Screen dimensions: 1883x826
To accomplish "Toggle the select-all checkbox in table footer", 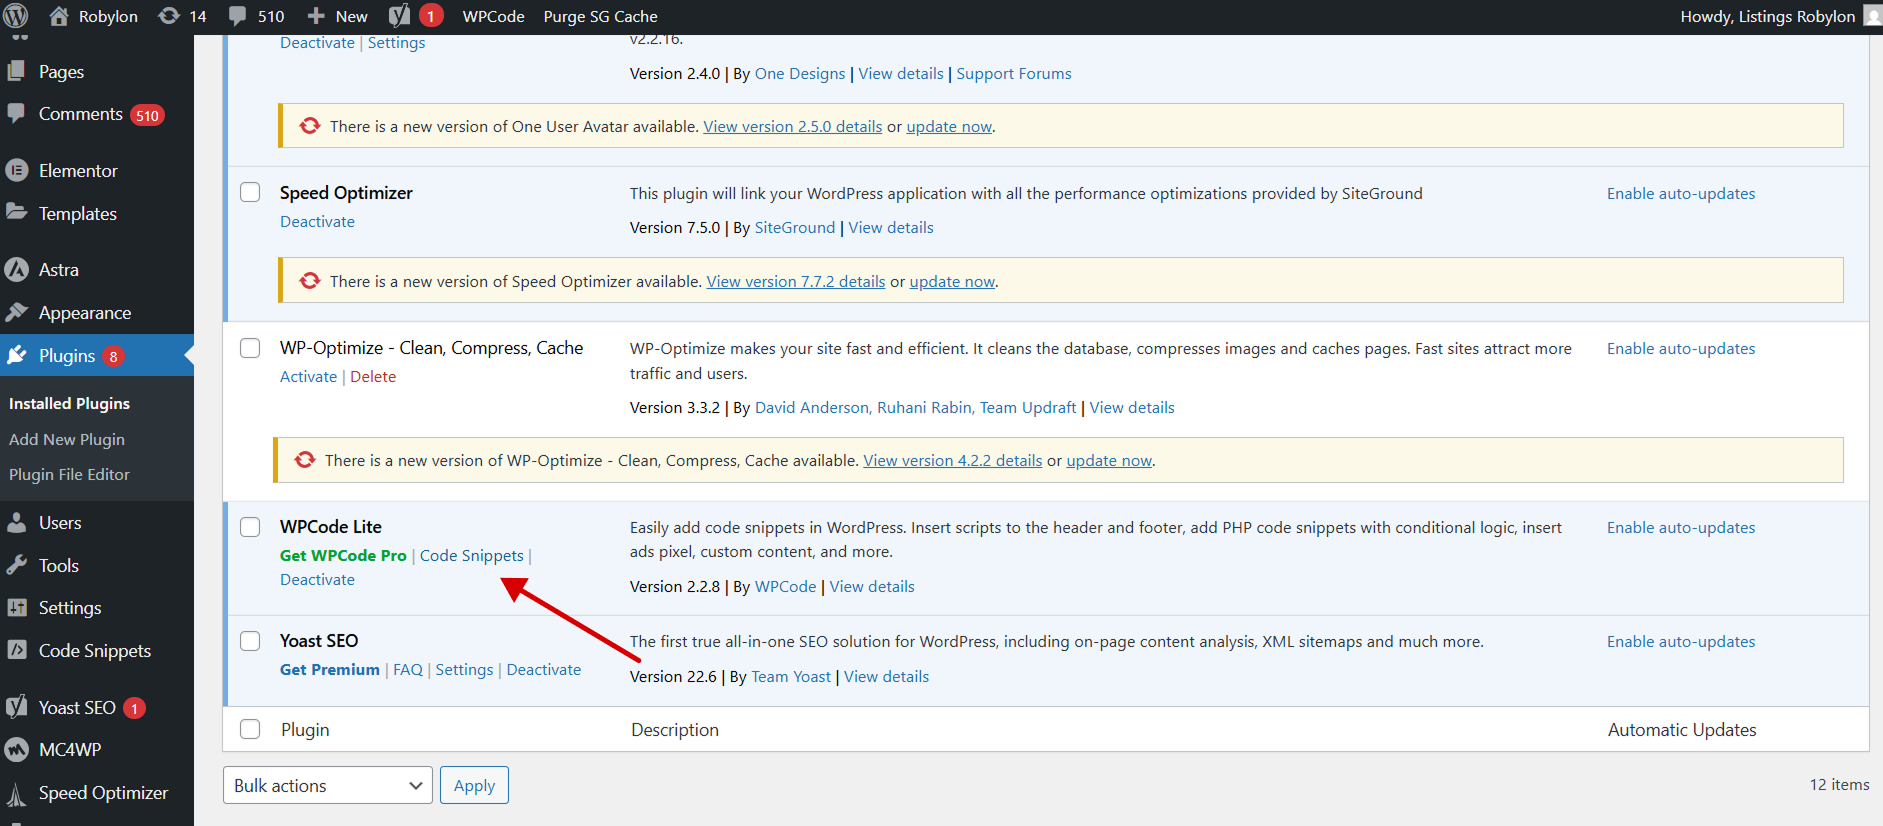I will coord(250,729).
